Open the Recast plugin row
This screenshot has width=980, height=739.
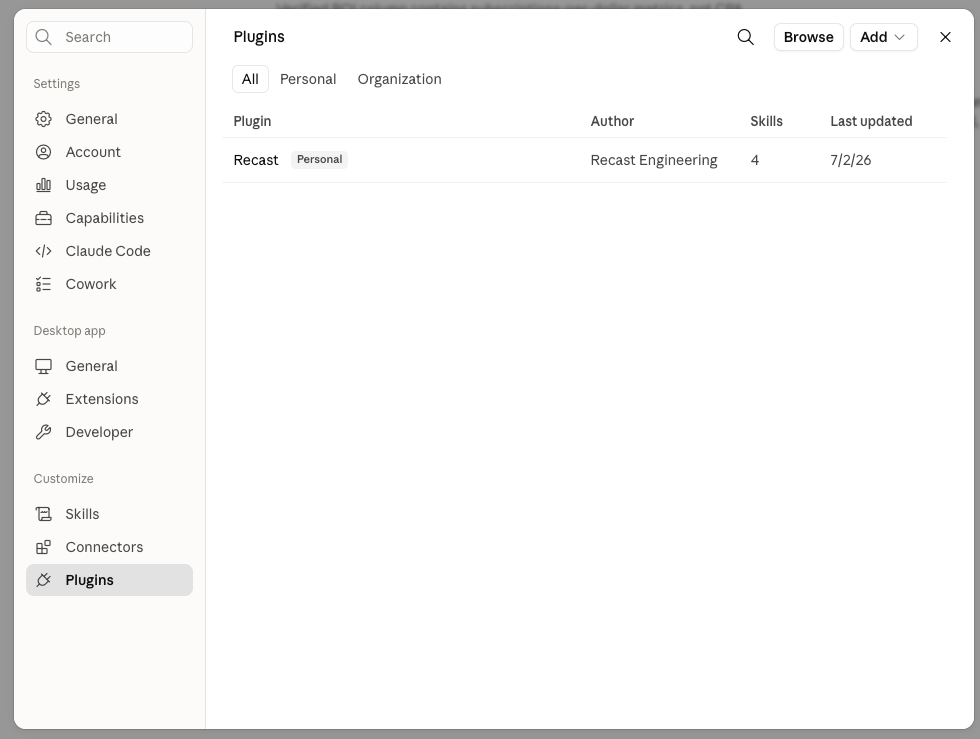[584, 160]
